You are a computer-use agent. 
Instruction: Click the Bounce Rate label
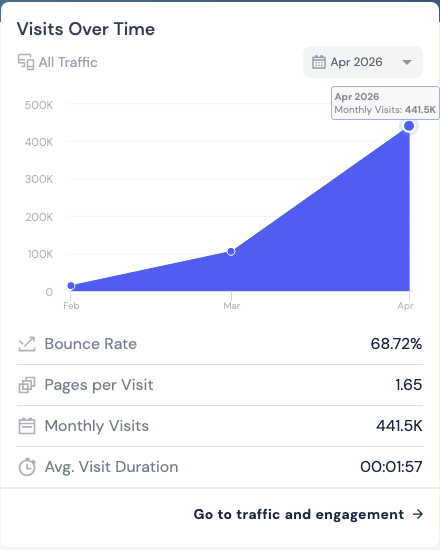[91, 344]
